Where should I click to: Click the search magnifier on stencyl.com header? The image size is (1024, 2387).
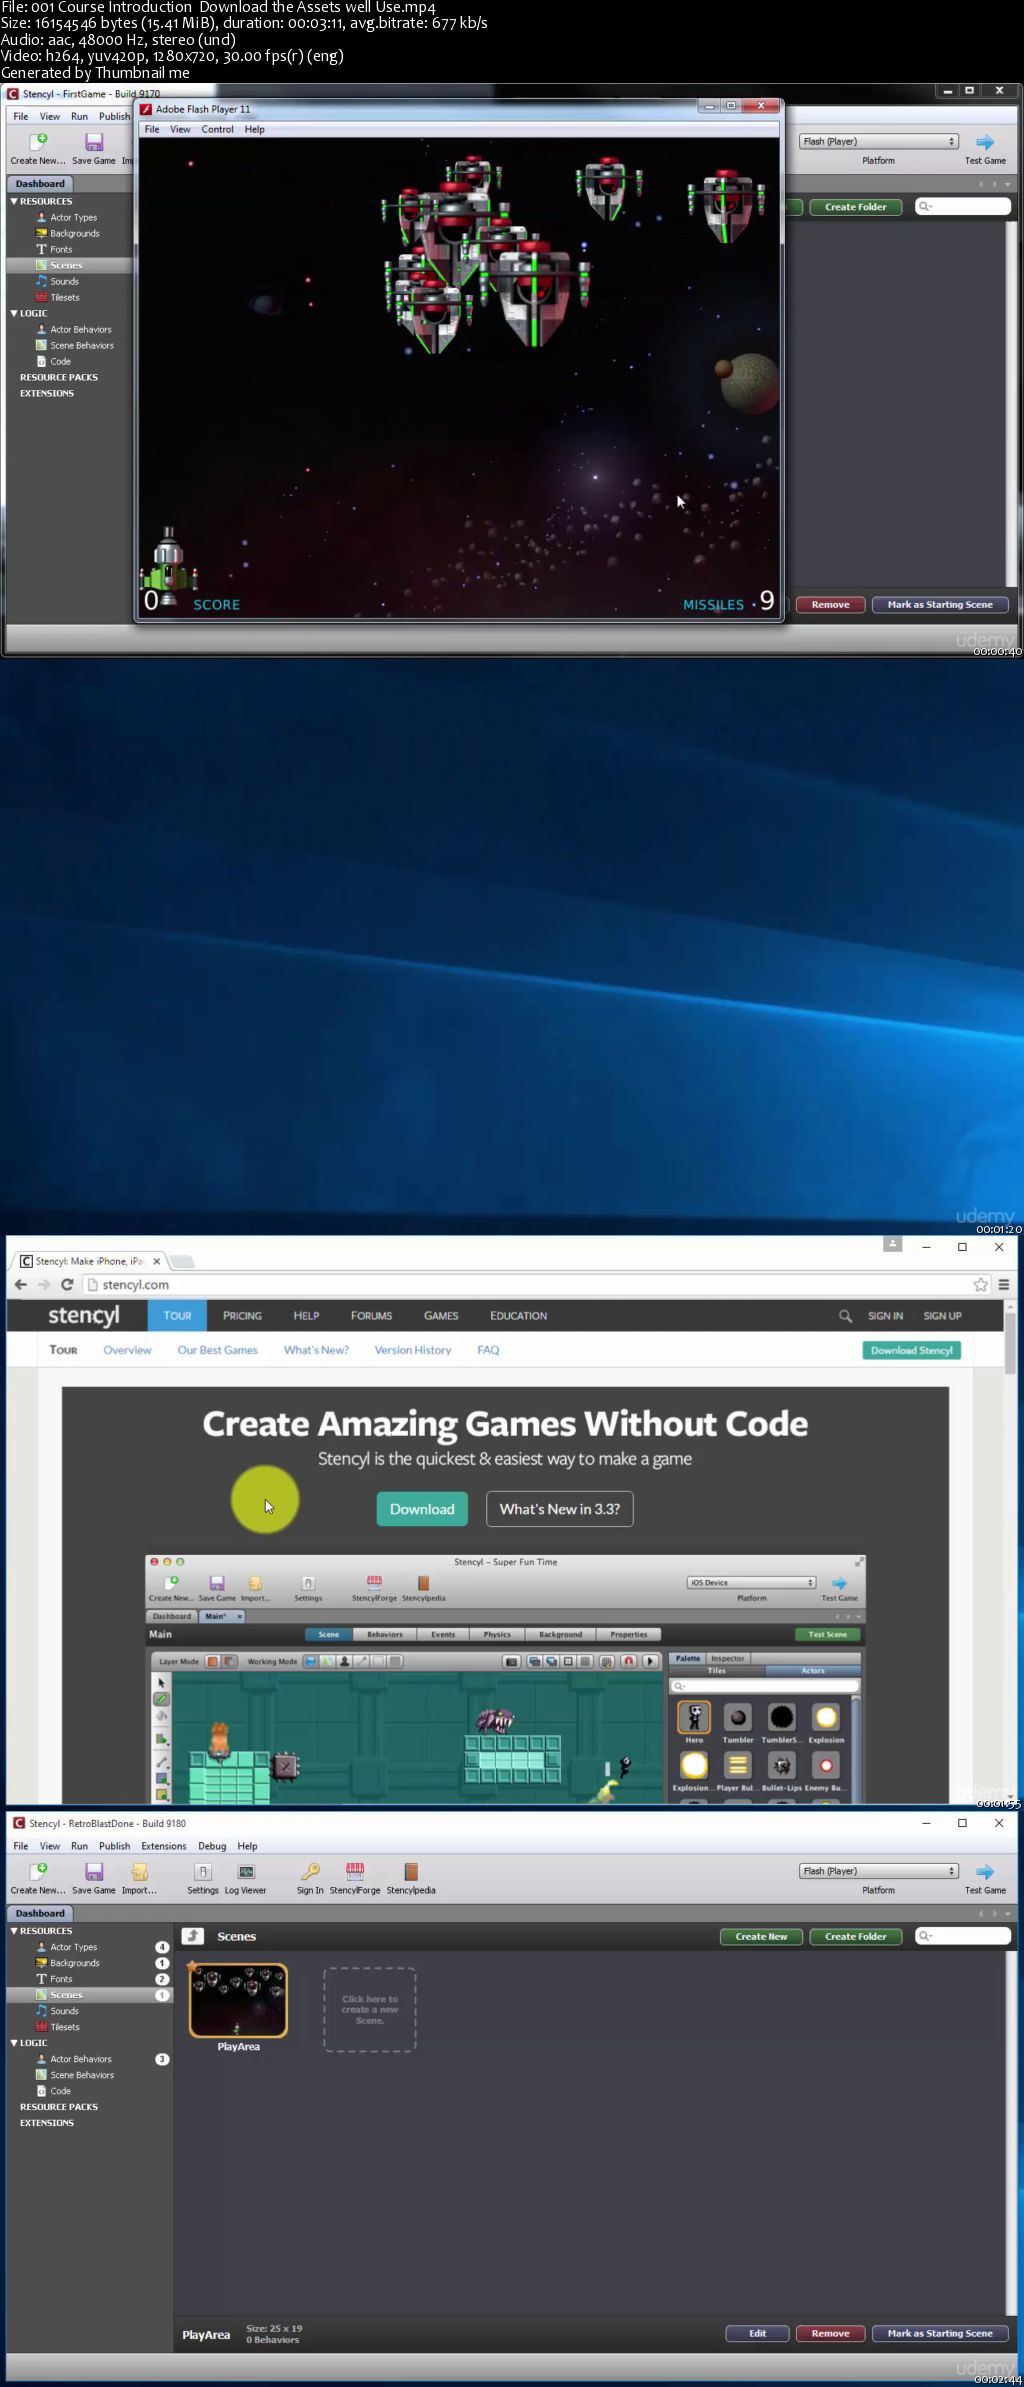pos(845,1316)
